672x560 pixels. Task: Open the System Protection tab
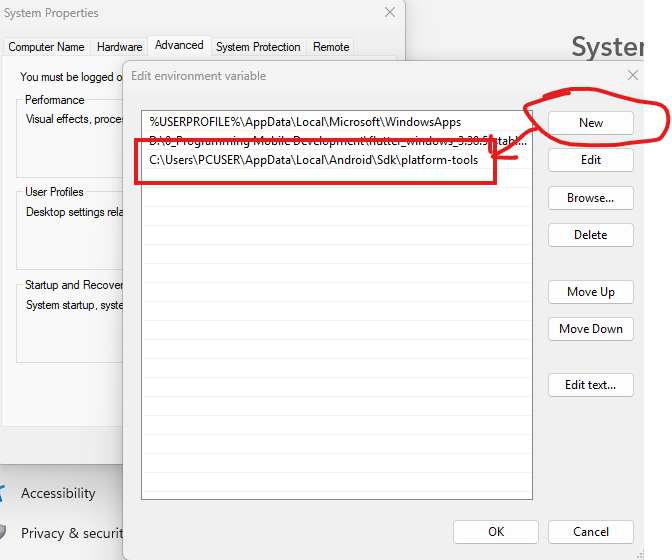pos(258,47)
